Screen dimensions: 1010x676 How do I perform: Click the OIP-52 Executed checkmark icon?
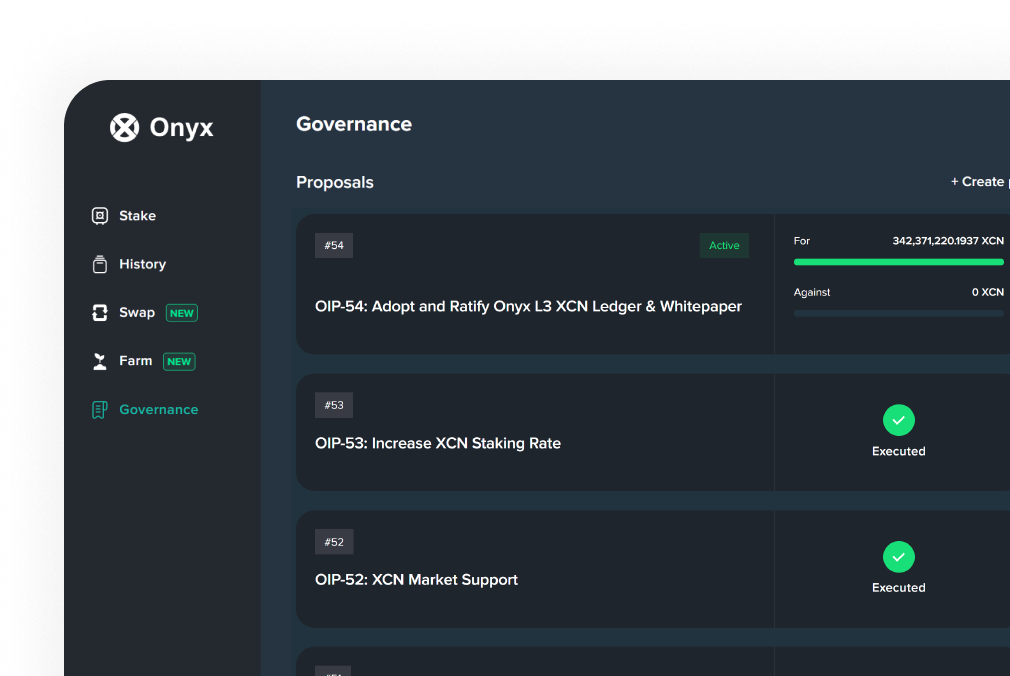click(898, 557)
